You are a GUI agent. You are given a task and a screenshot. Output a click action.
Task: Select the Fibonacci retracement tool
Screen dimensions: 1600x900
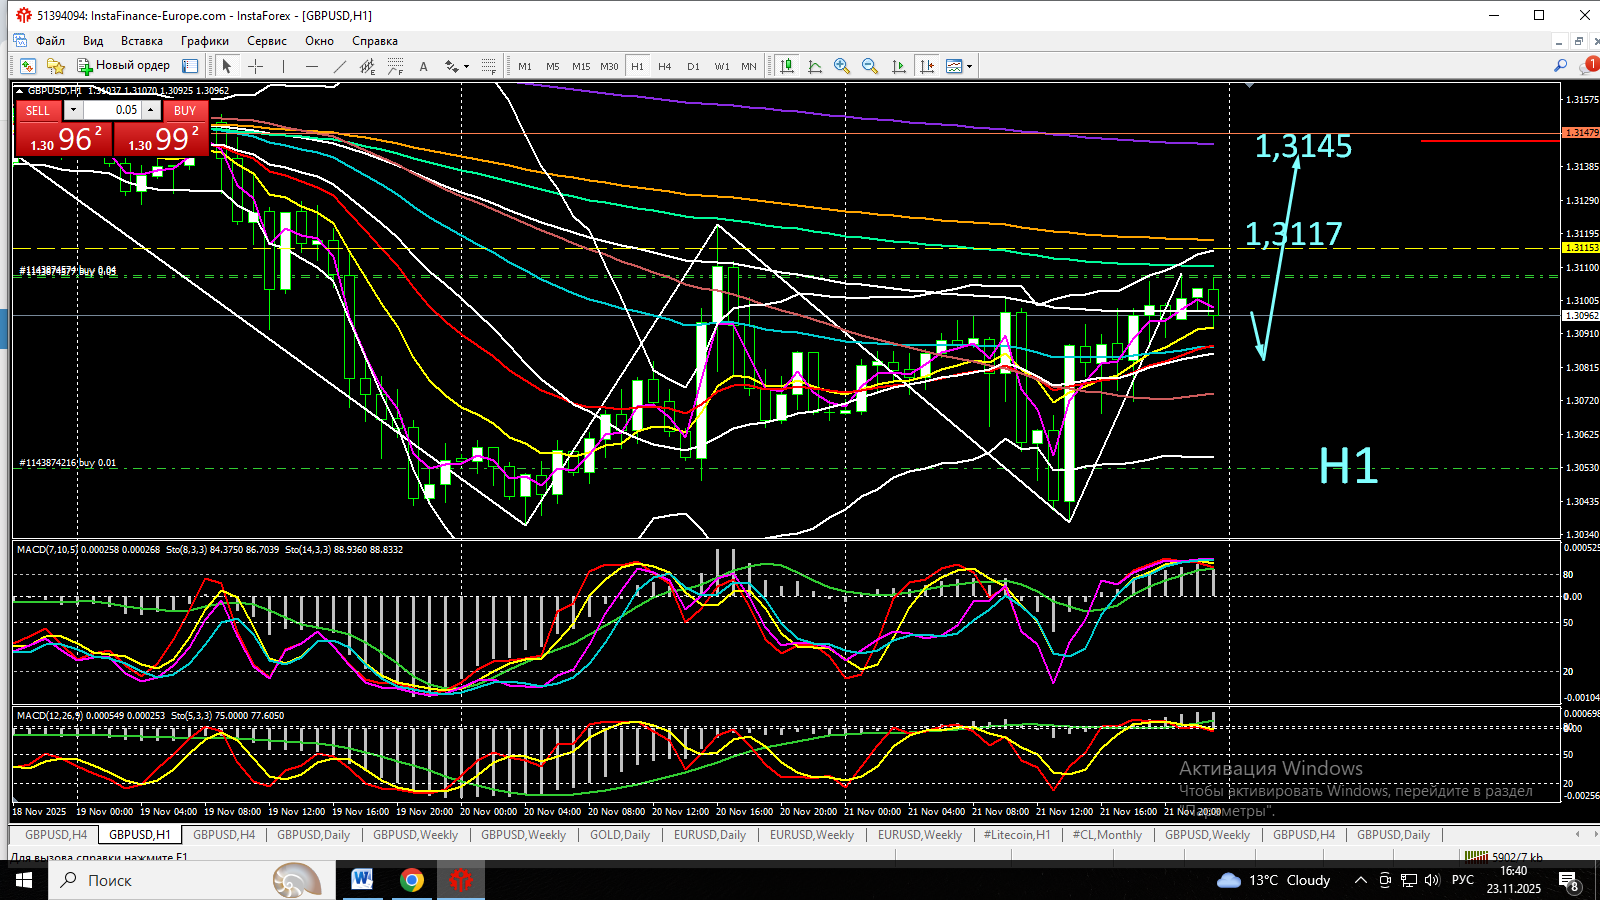(395, 66)
